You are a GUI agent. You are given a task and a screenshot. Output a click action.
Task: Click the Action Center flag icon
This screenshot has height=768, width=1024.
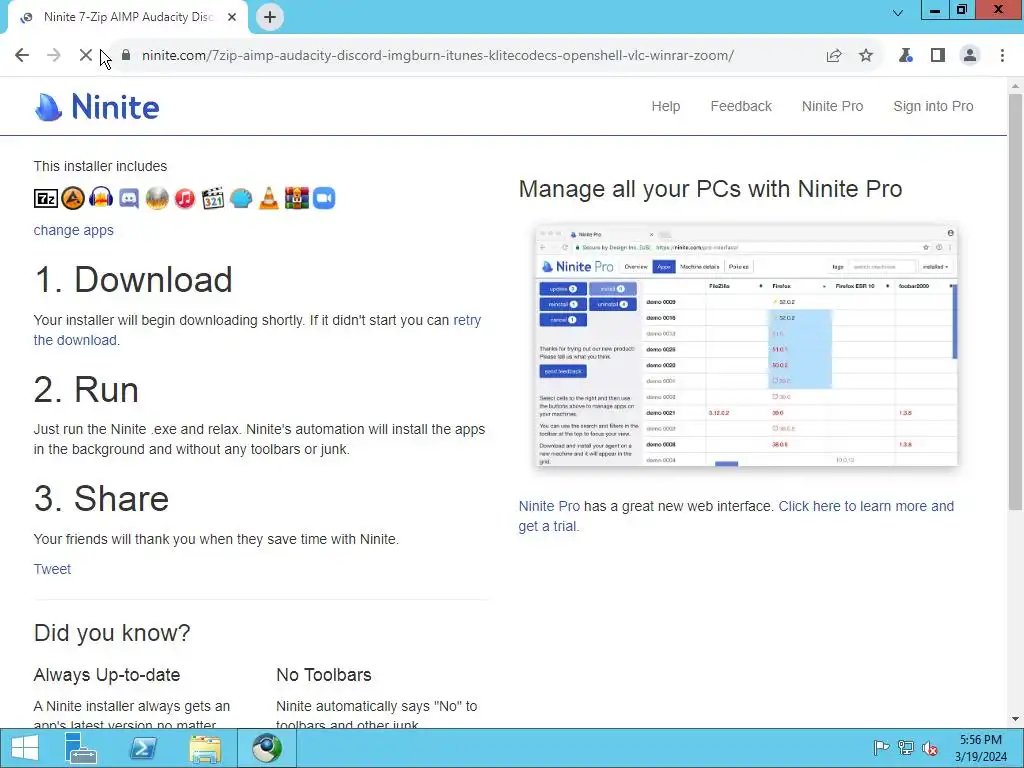pos(881,748)
